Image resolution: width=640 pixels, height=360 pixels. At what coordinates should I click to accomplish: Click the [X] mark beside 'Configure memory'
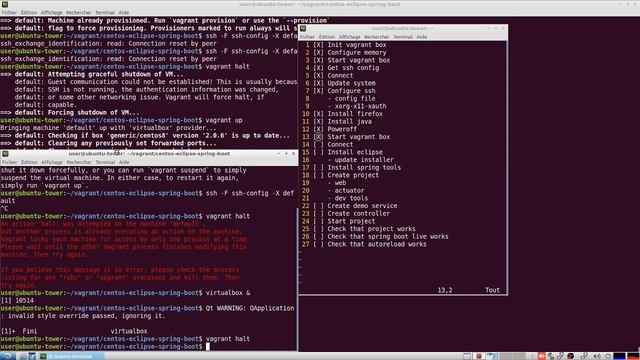(x=318, y=53)
